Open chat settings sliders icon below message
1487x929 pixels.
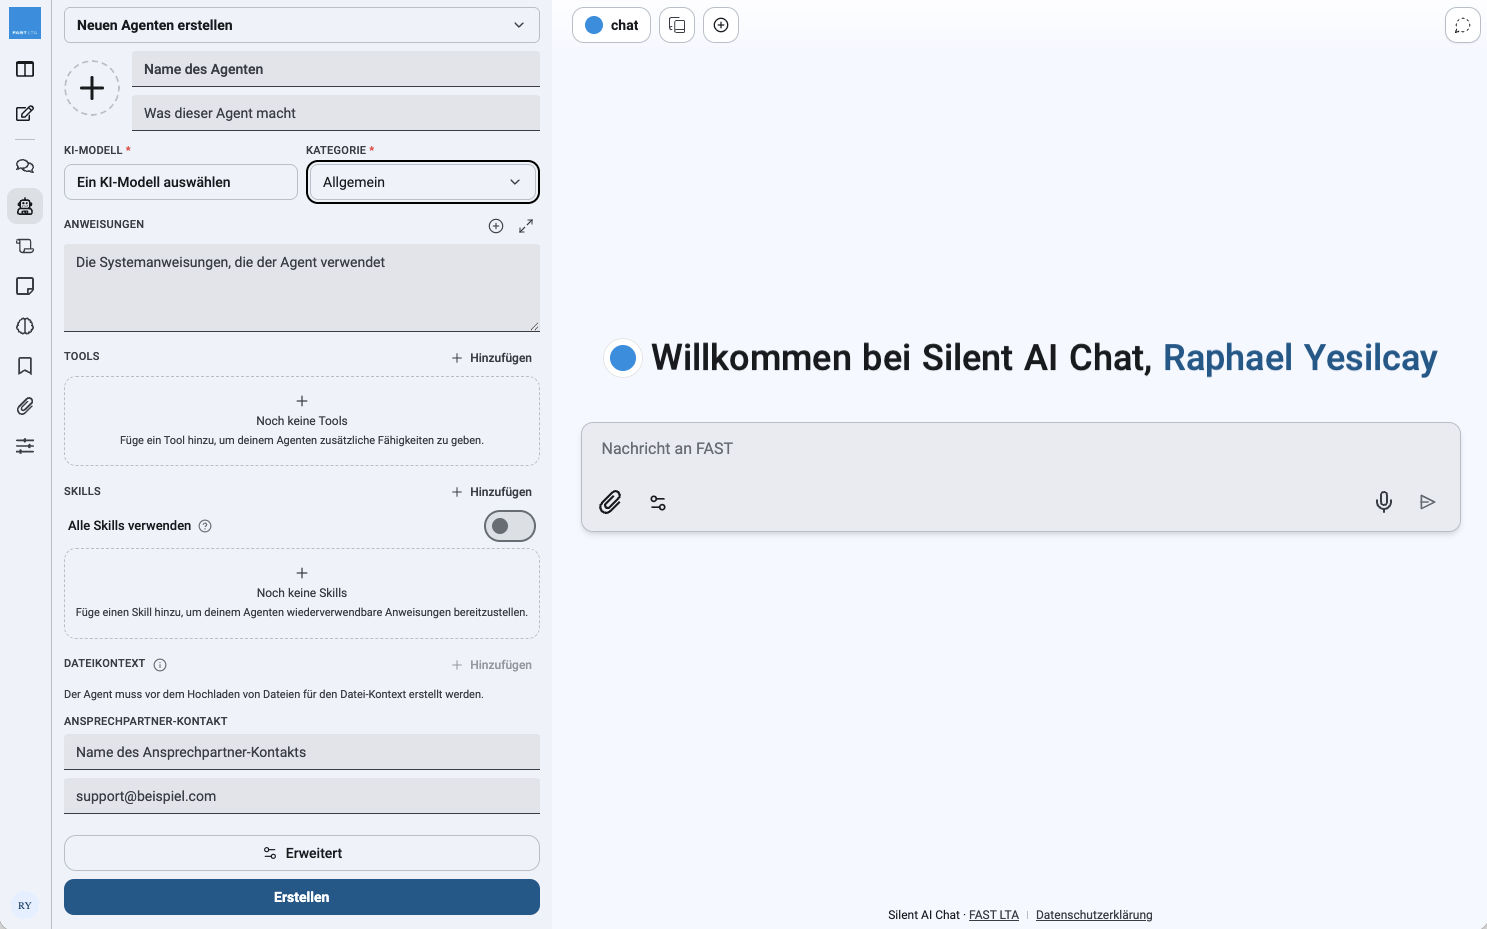[658, 502]
